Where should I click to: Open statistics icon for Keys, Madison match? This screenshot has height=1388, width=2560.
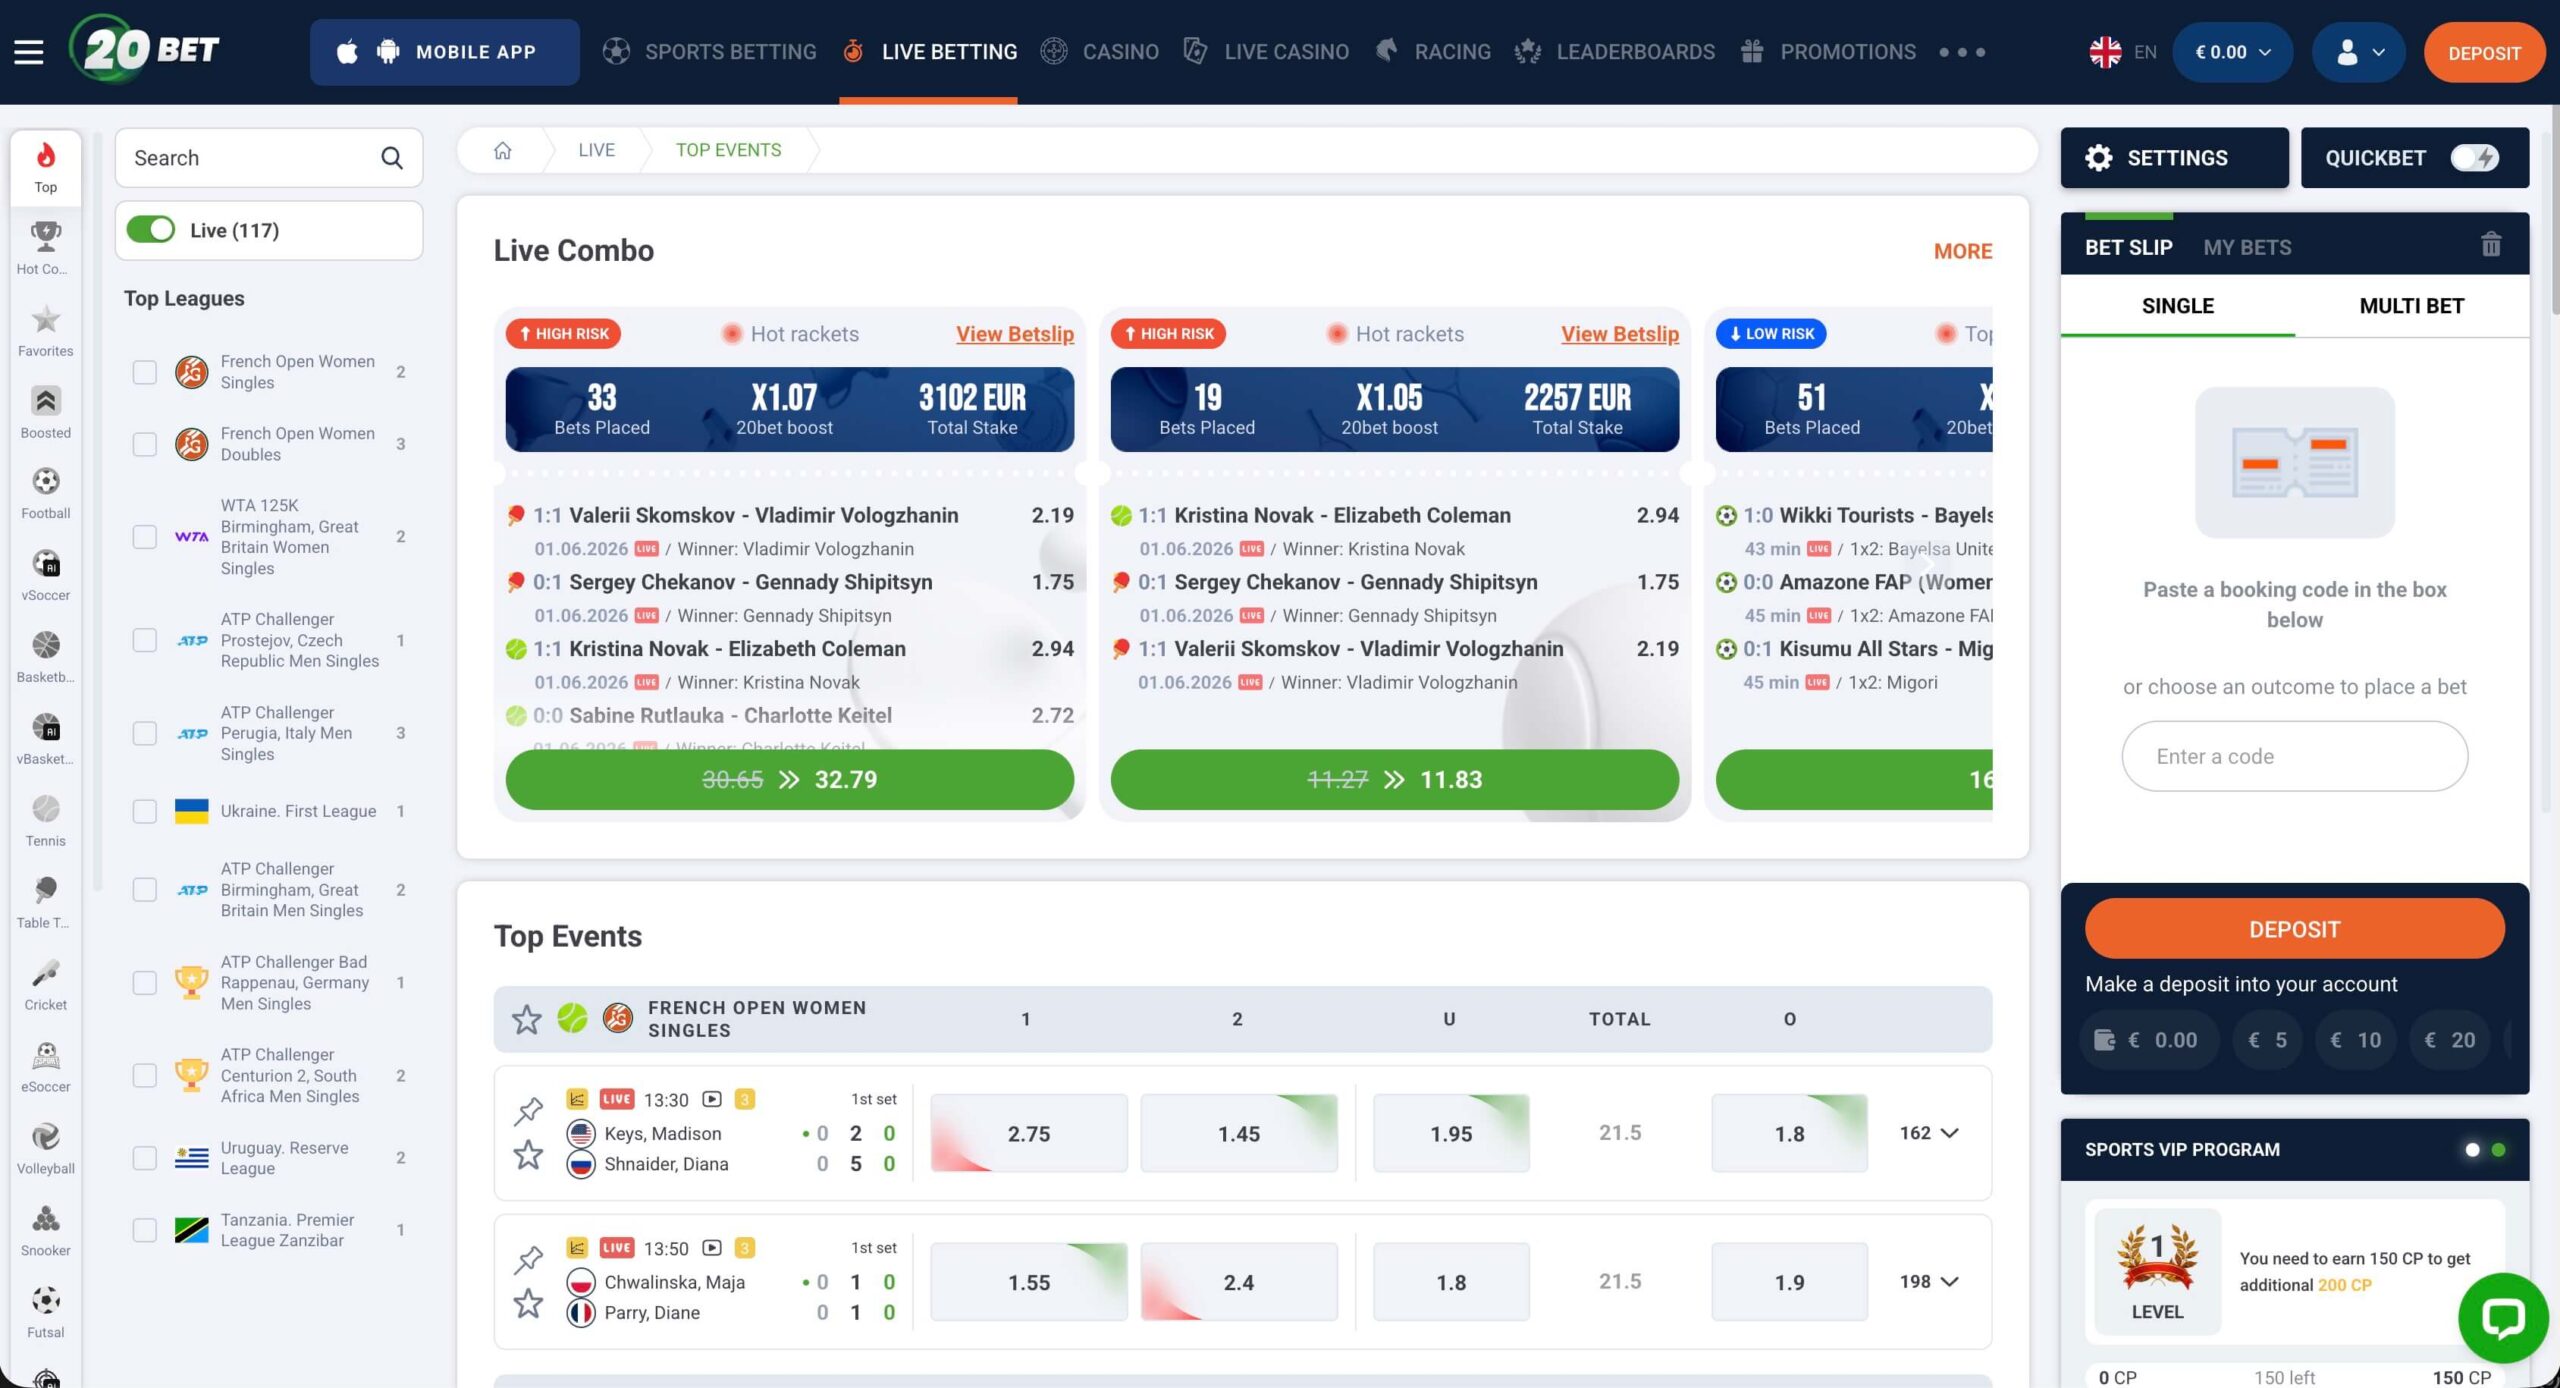(577, 1099)
